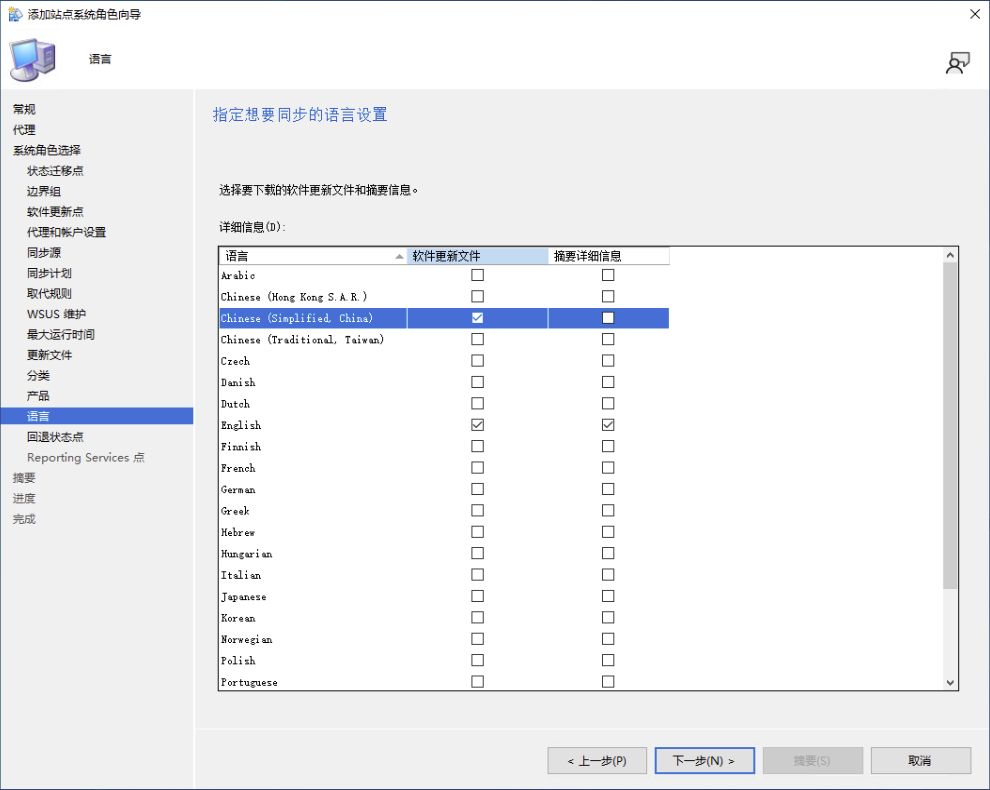Open 软件更新点 step in sidebar
The image size is (990, 790).
point(55,212)
